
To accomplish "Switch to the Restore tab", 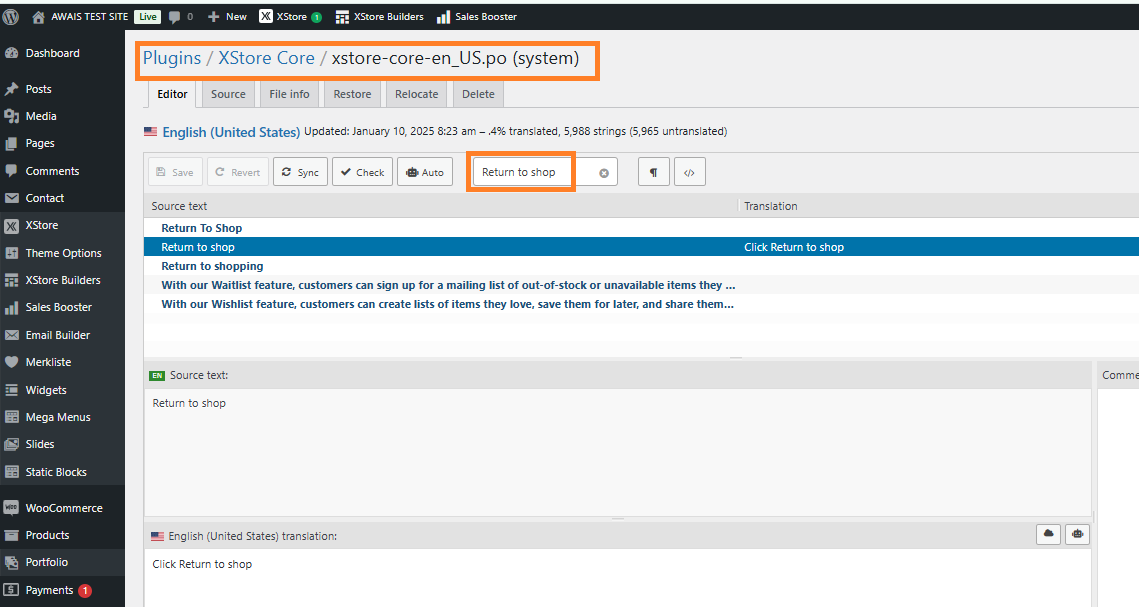I will pos(352,94).
